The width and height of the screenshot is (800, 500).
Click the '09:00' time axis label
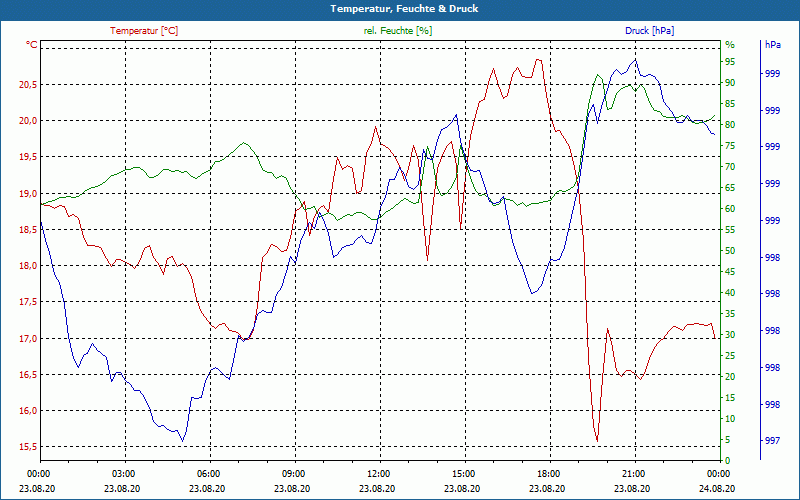pos(293,473)
